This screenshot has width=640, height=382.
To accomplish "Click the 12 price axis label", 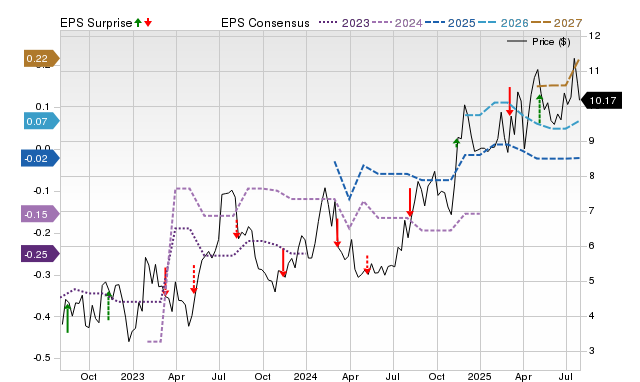I will point(594,36).
